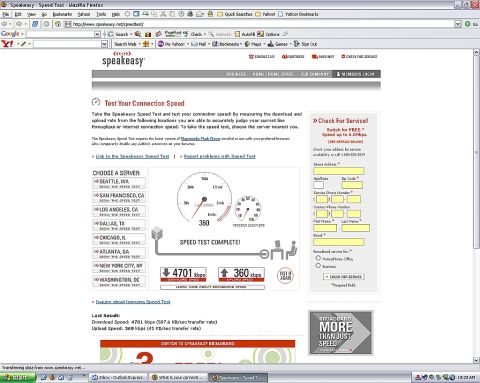Click the upload arrow speed result box

241,274
